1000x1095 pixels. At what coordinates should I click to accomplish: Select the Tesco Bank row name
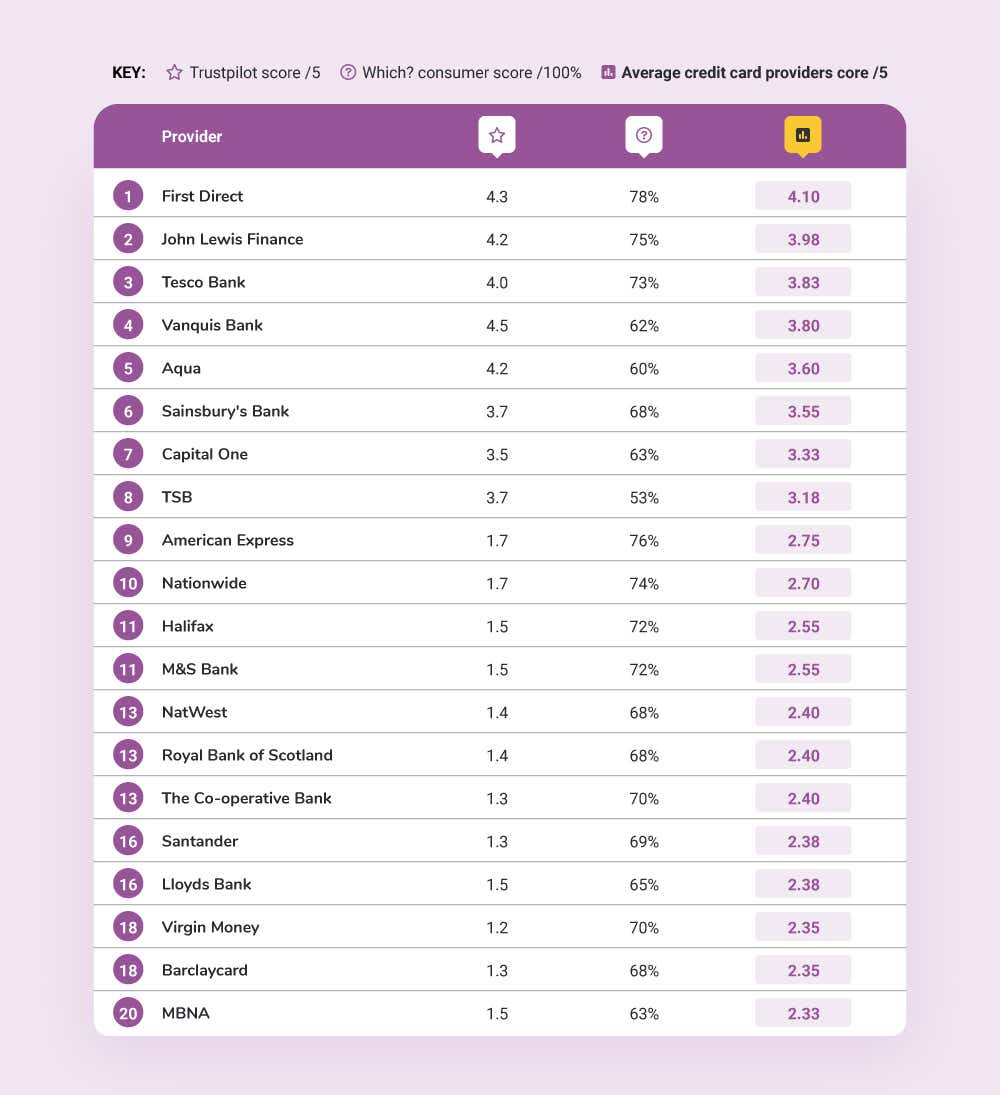203,282
